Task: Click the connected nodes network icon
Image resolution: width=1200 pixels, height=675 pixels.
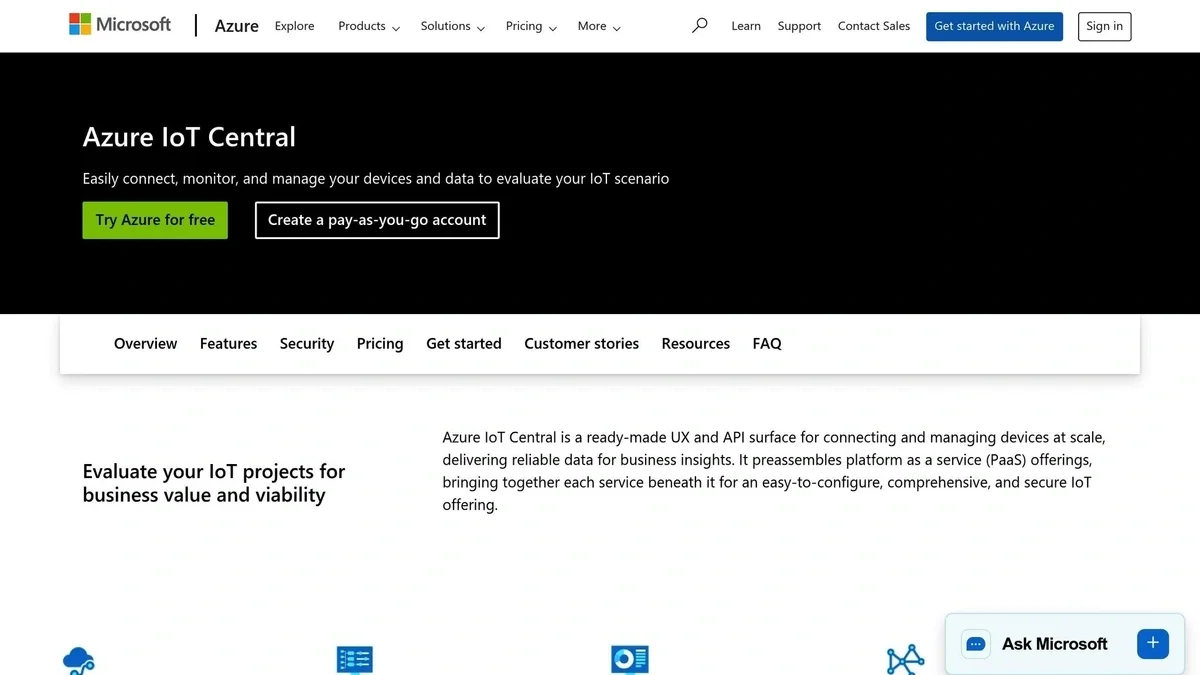Action: pyautogui.click(x=905, y=660)
